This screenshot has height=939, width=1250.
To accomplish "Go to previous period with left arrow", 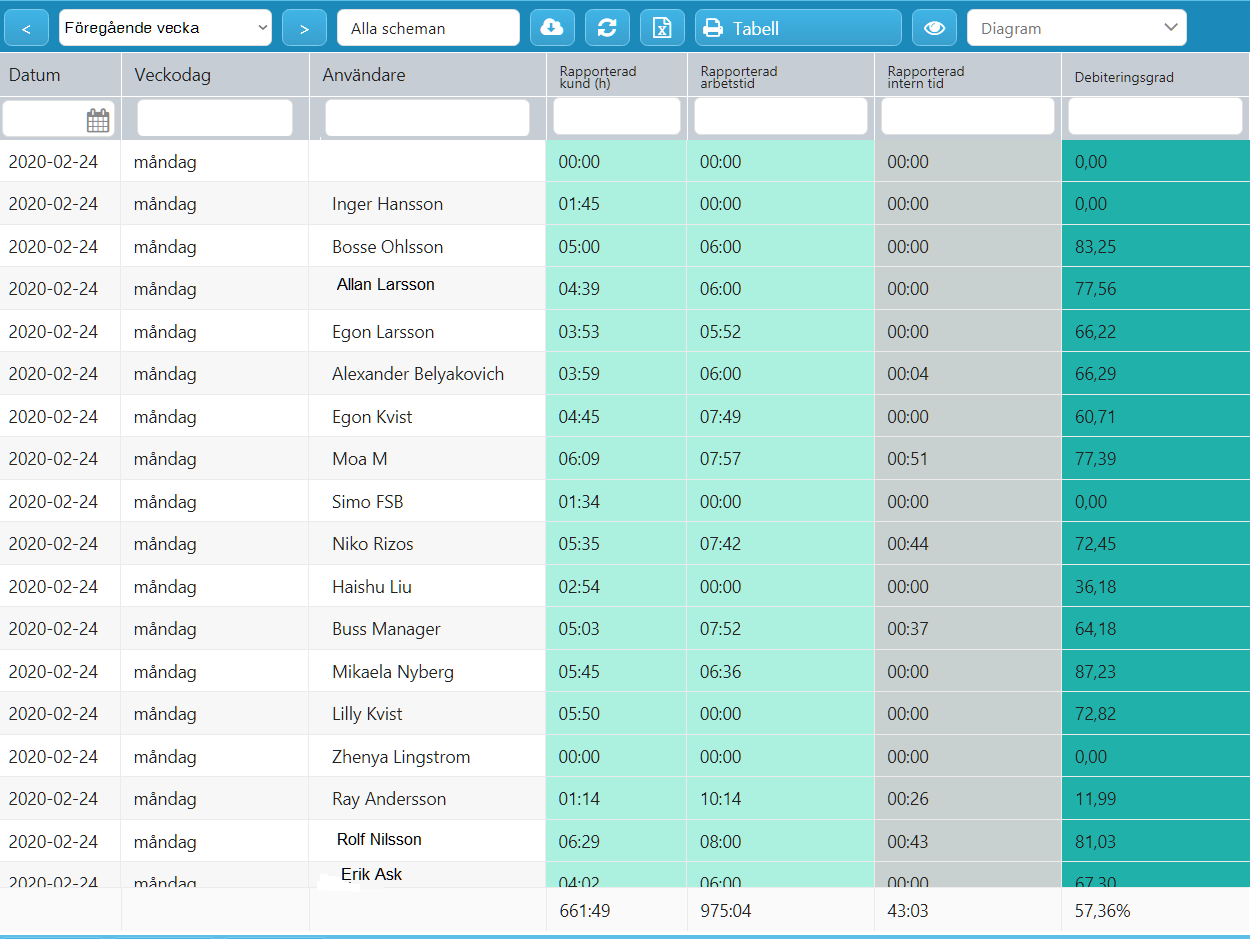I will 26,28.
